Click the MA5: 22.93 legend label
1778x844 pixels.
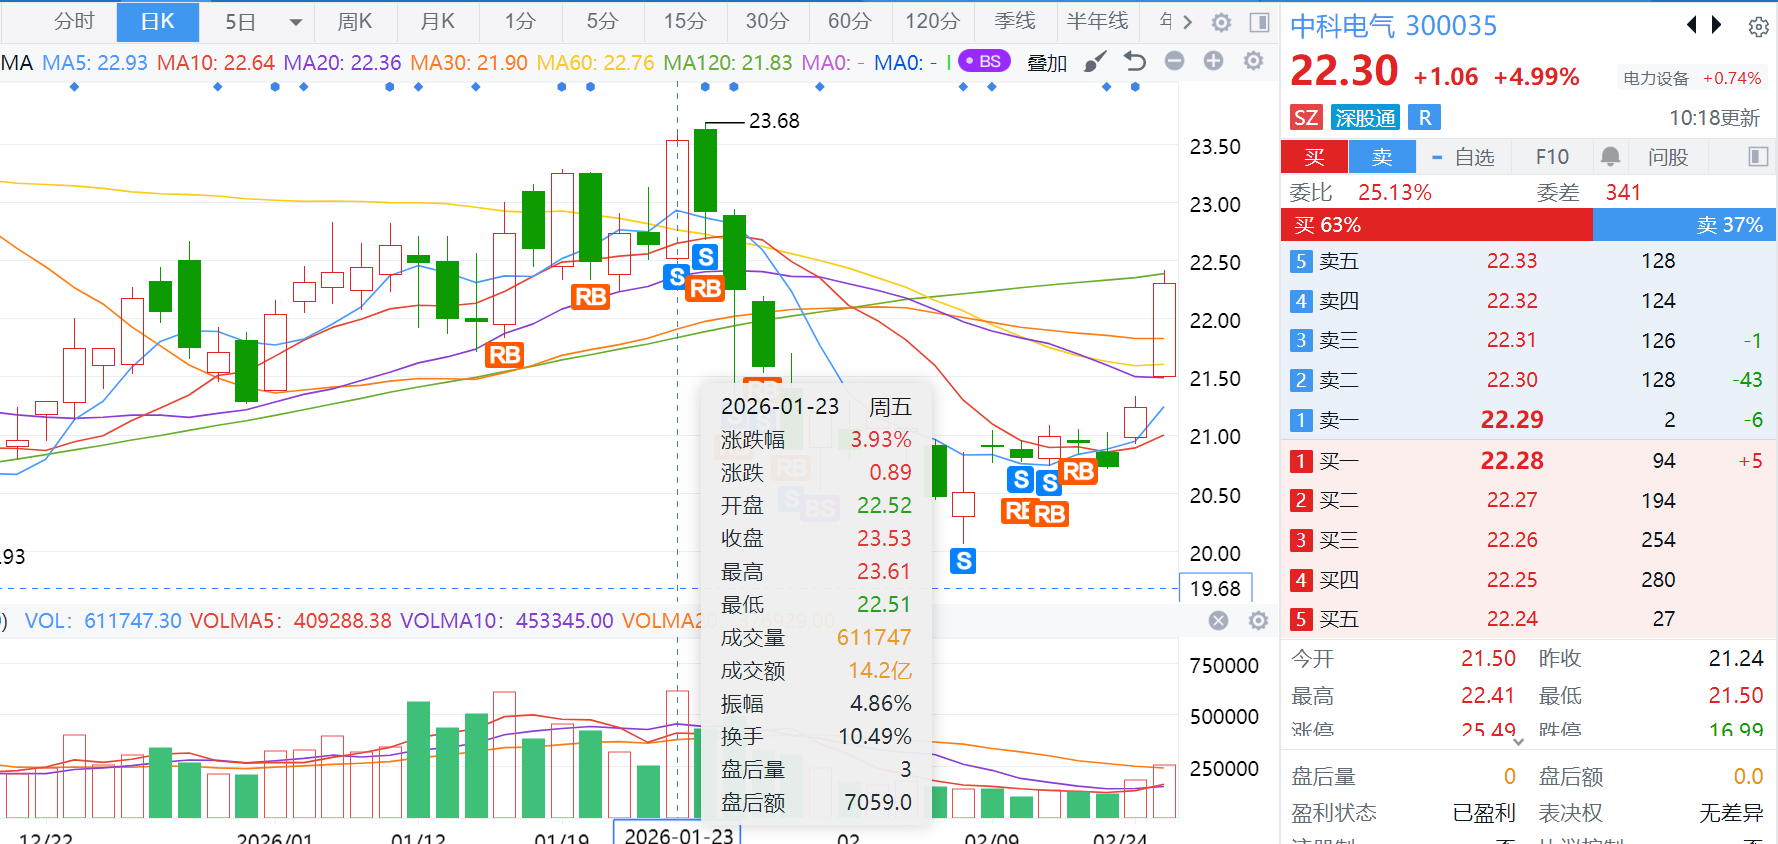coord(95,63)
